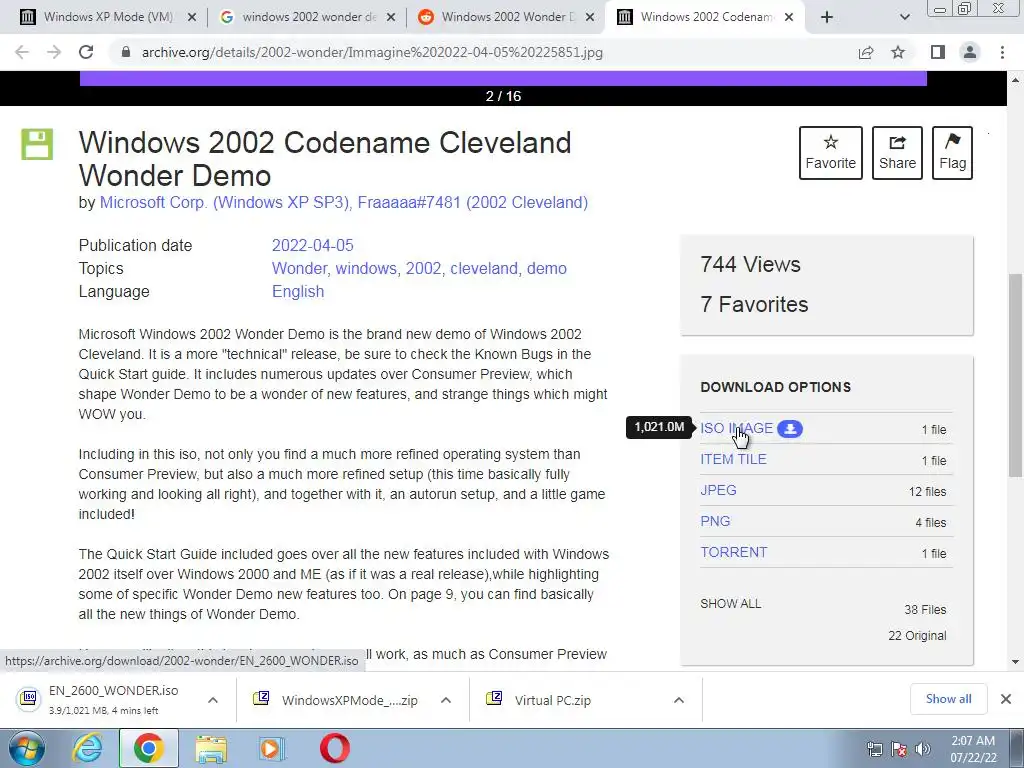Bookmark this page with the star icon
This screenshot has height=768, width=1024.
(898, 52)
